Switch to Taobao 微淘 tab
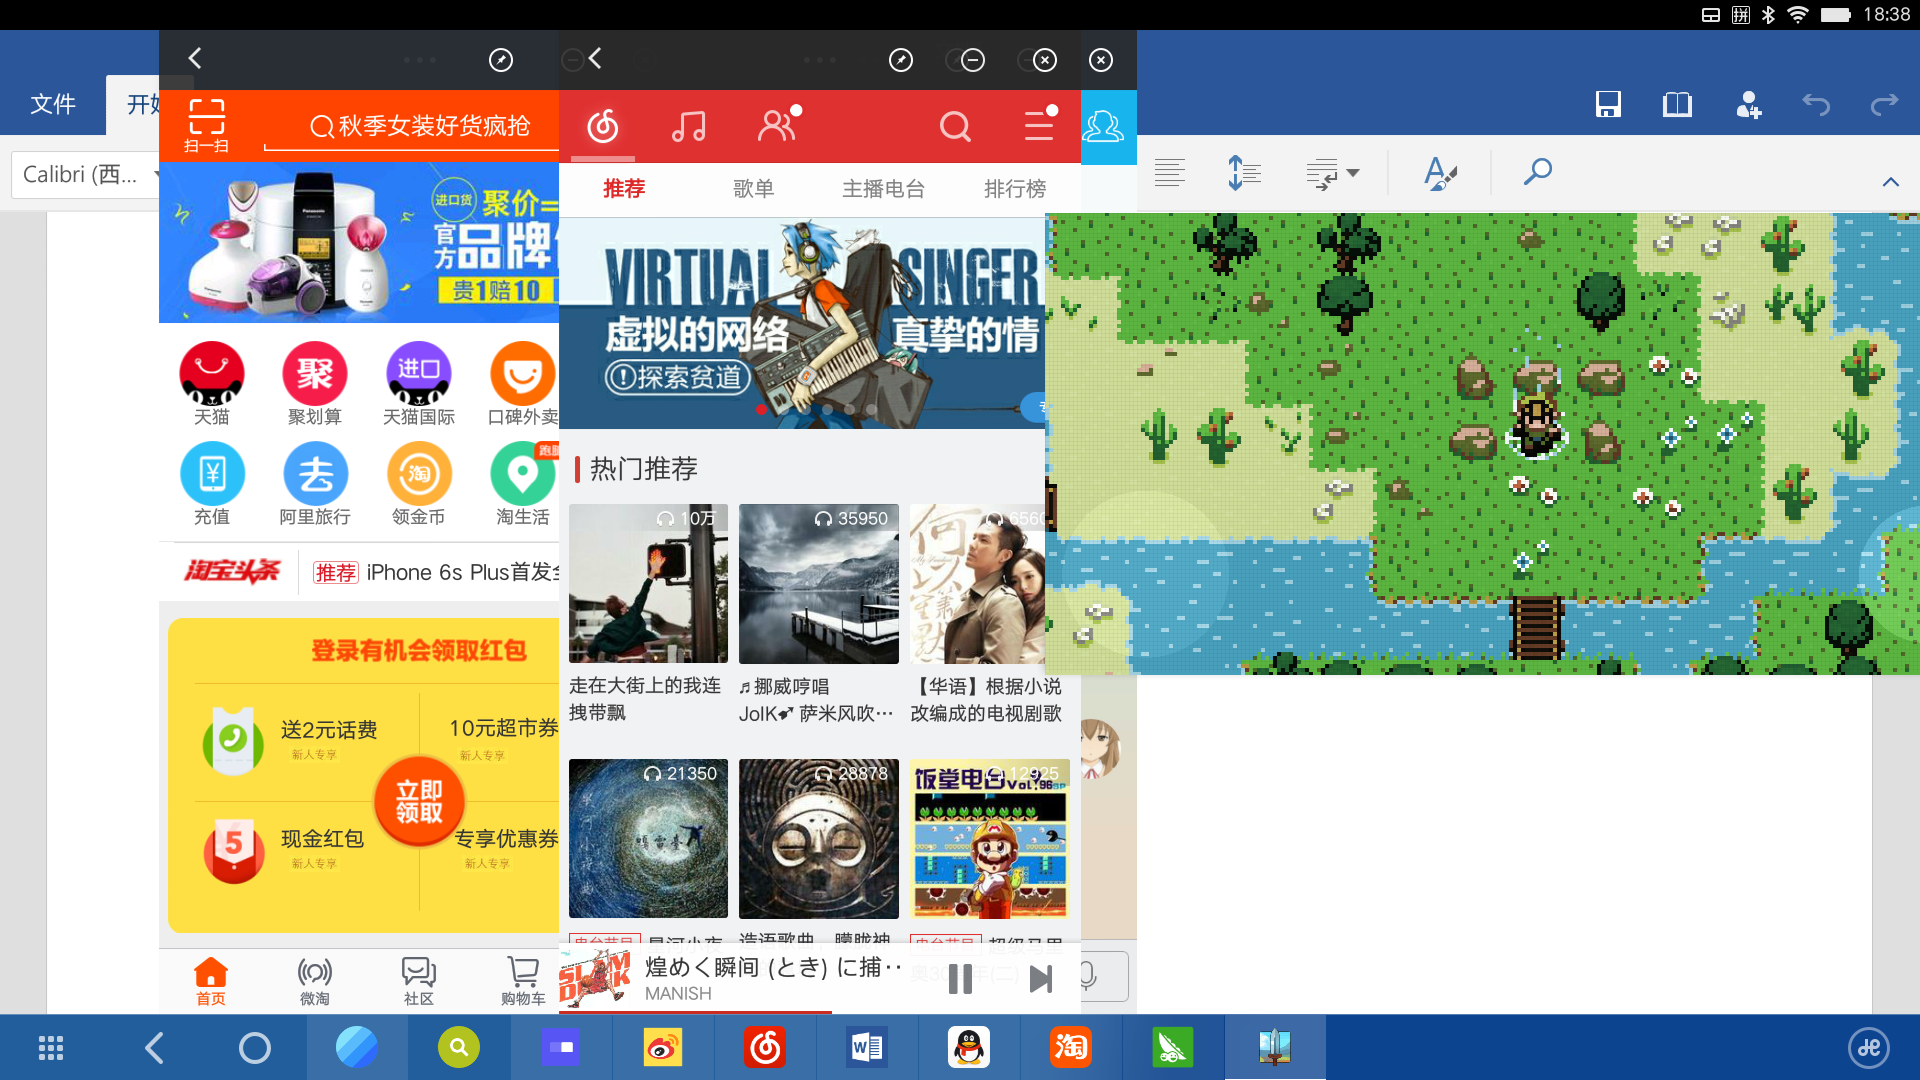The width and height of the screenshot is (1920, 1080). [x=315, y=981]
